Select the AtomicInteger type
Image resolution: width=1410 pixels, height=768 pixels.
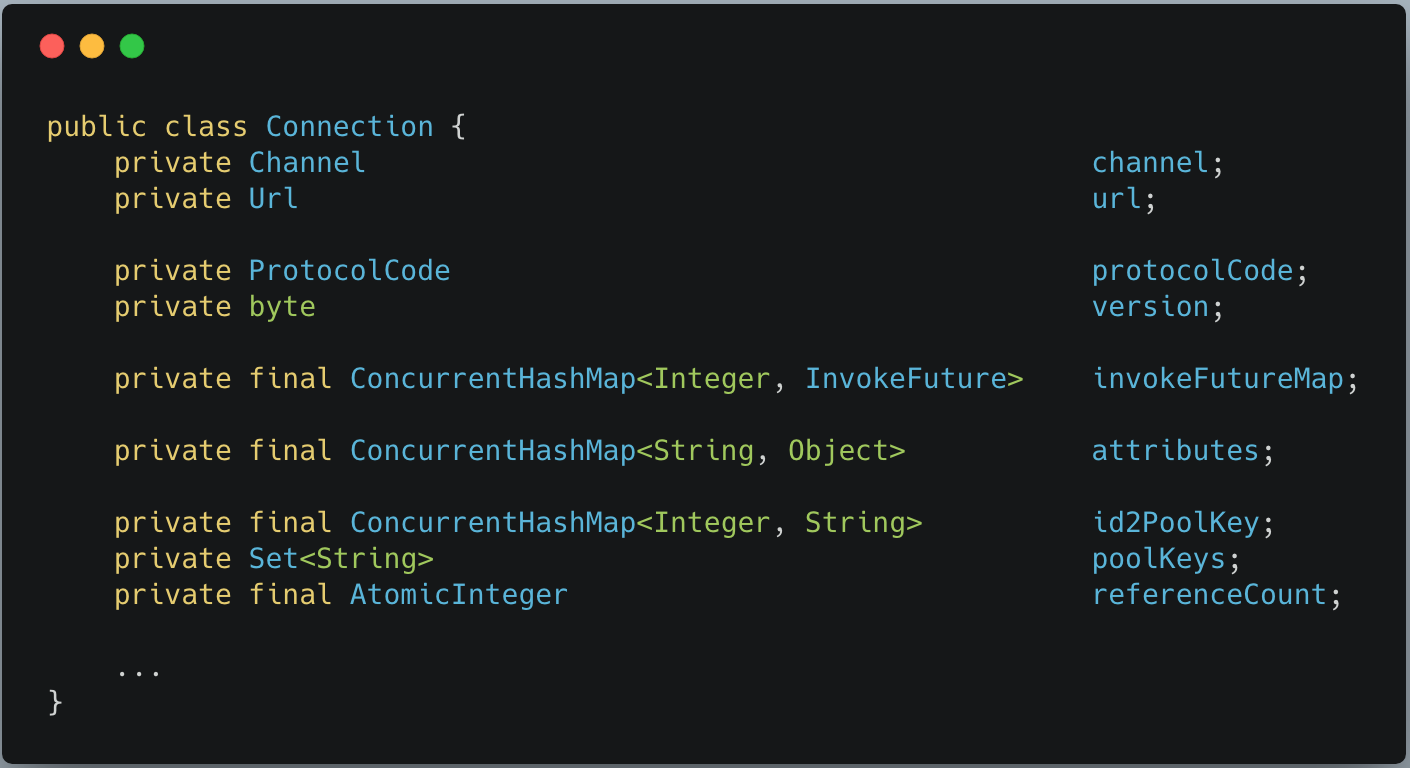[458, 595]
